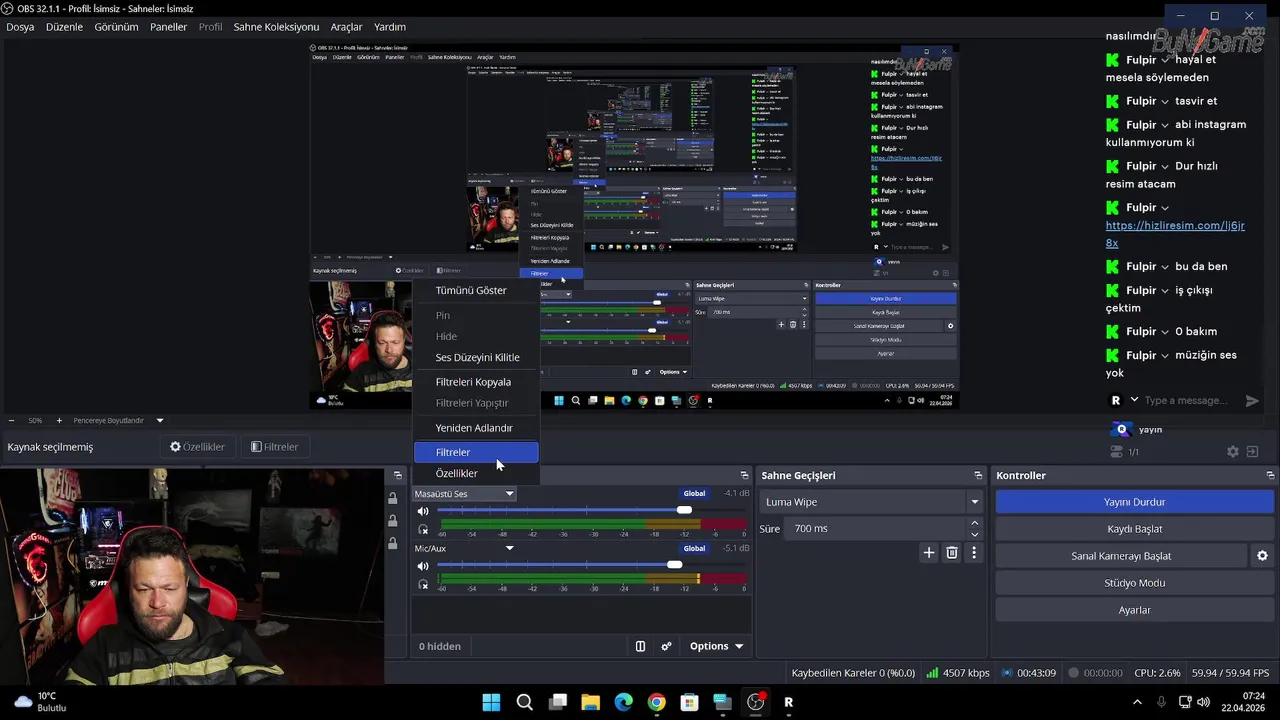The height and width of the screenshot is (720, 1280).
Task: Mute the Mic/Aux speaker icon
Action: click(x=423, y=566)
